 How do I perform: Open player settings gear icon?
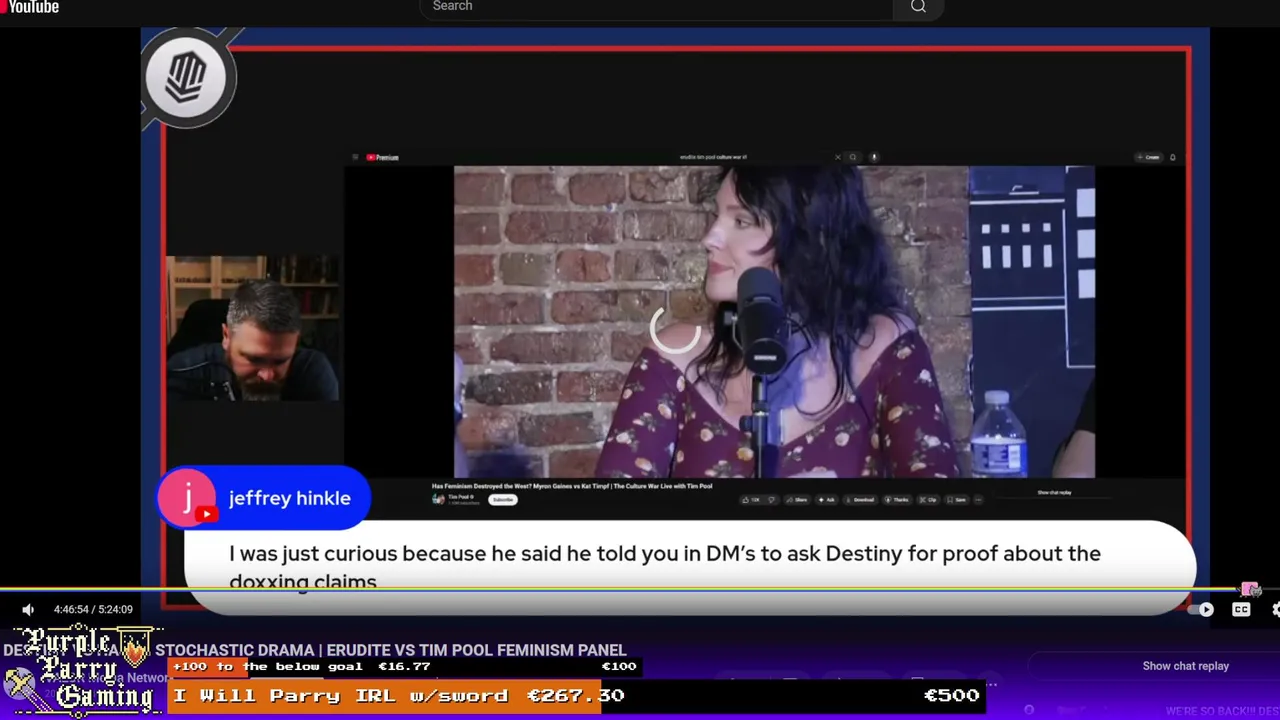pyautogui.click(x=1275, y=609)
